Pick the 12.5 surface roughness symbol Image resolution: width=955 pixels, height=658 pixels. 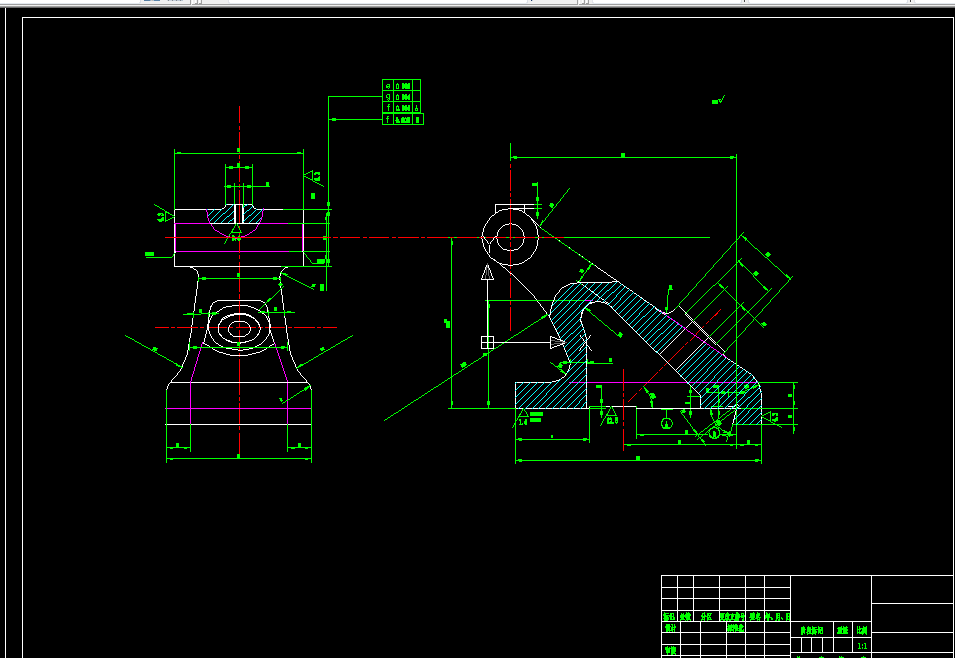pos(610,416)
